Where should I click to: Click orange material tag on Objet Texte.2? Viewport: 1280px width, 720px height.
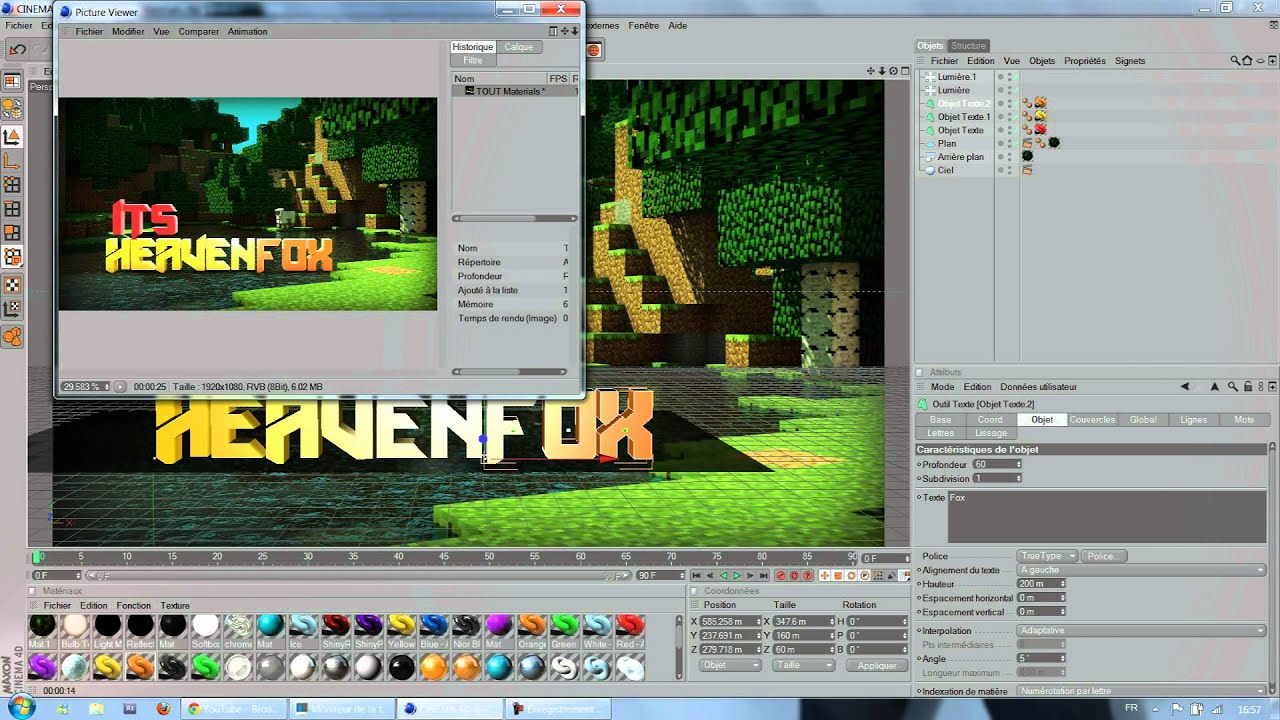pos(1041,102)
